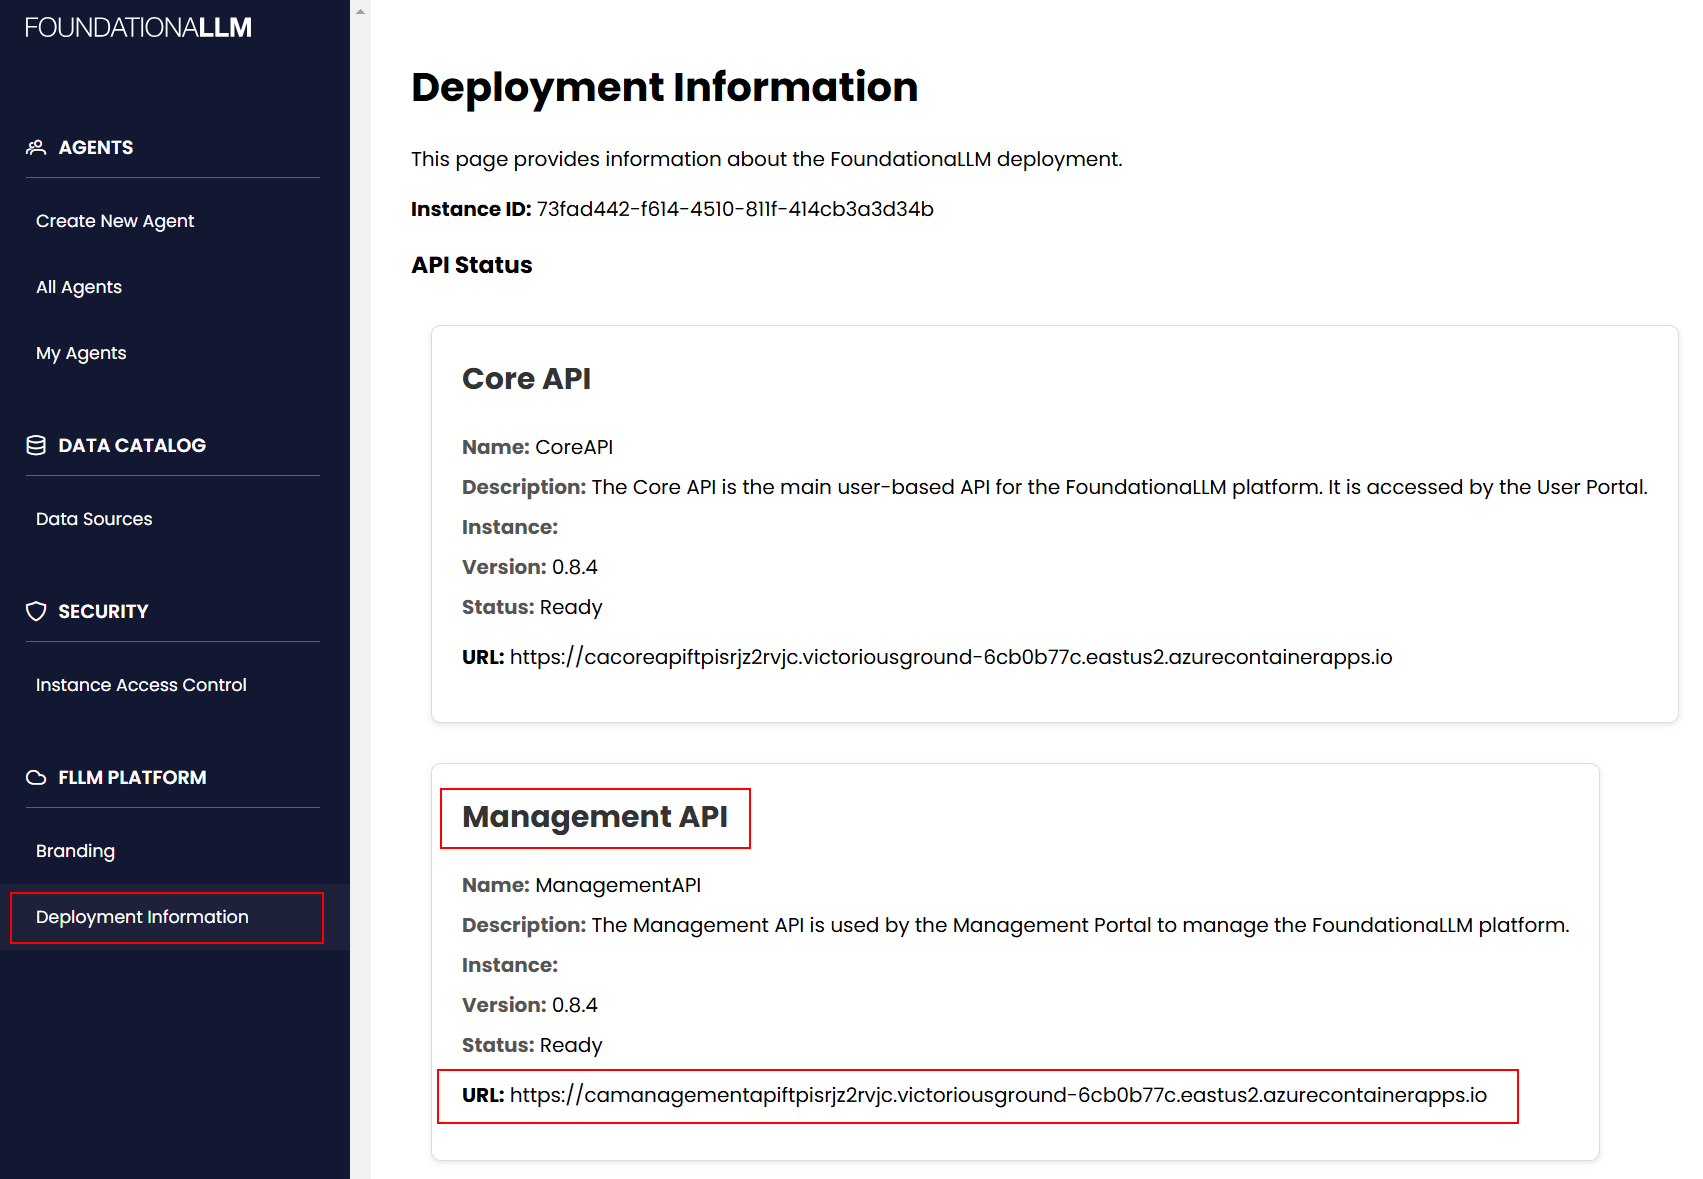Click the Management API card heading
The width and height of the screenshot is (1703, 1179).
596,816
